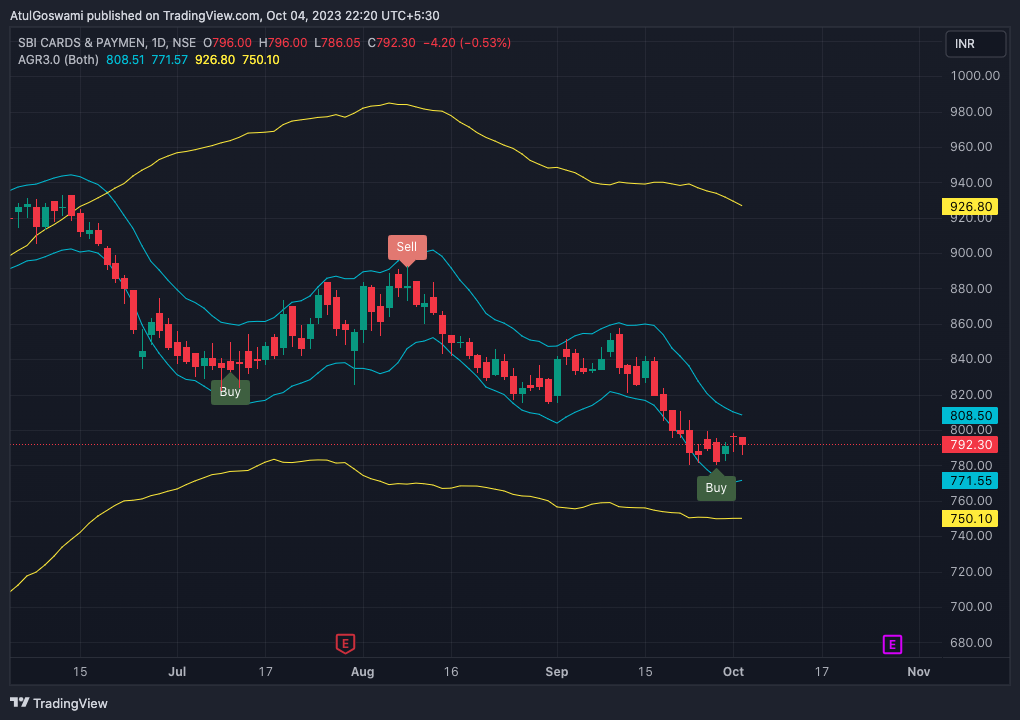The height and width of the screenshot is (720, 1020).
Task: Click the Buy signal label in July
Action: tap(230, 392)
